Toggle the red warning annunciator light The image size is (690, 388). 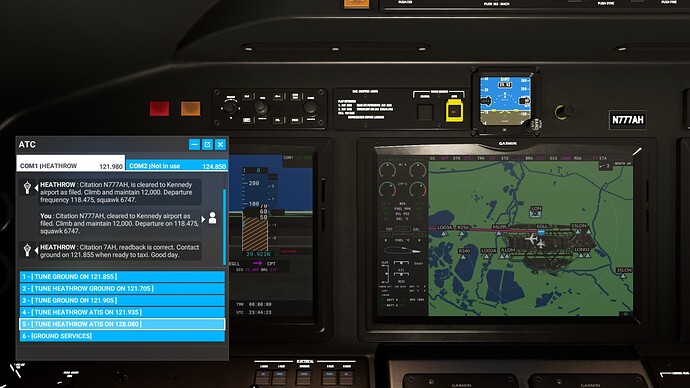tap(159, 109)
